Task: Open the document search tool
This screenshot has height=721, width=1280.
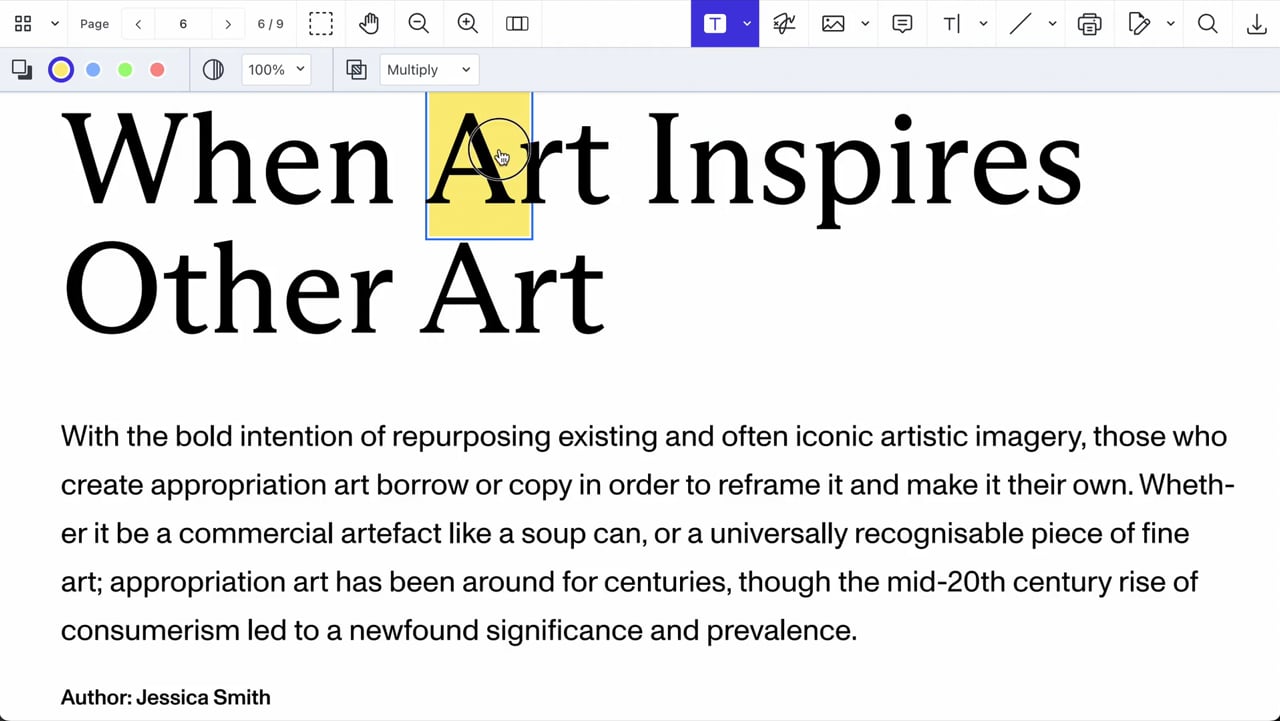Action: pyautogui.click(x=1207, y=24)
